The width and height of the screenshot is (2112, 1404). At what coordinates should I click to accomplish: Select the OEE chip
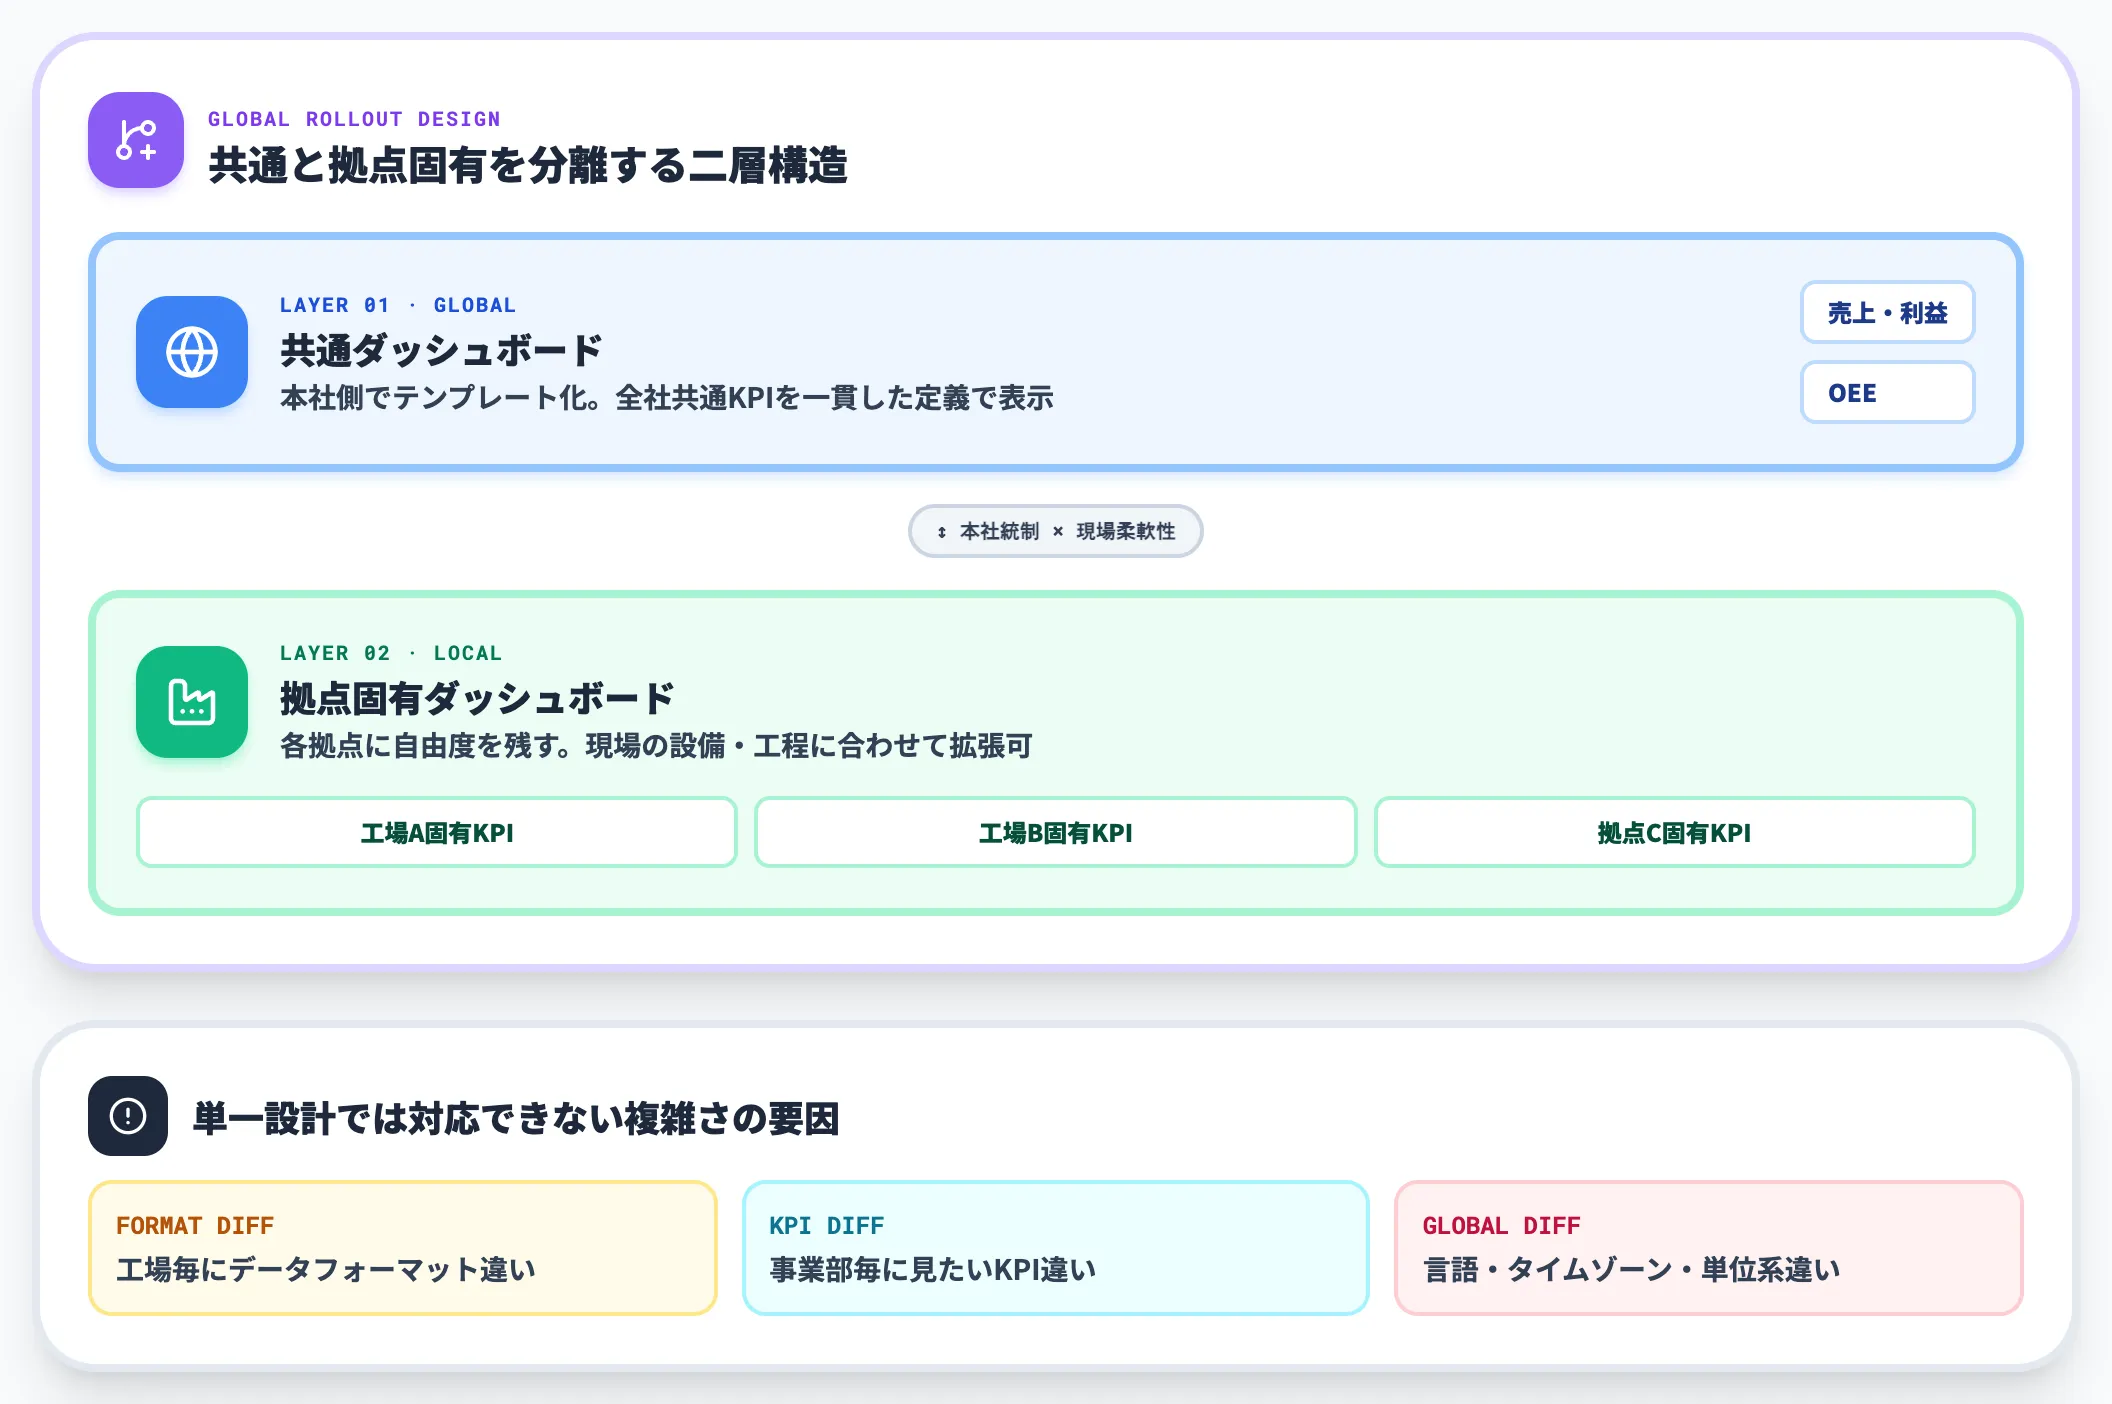[x=1887, y=393]
